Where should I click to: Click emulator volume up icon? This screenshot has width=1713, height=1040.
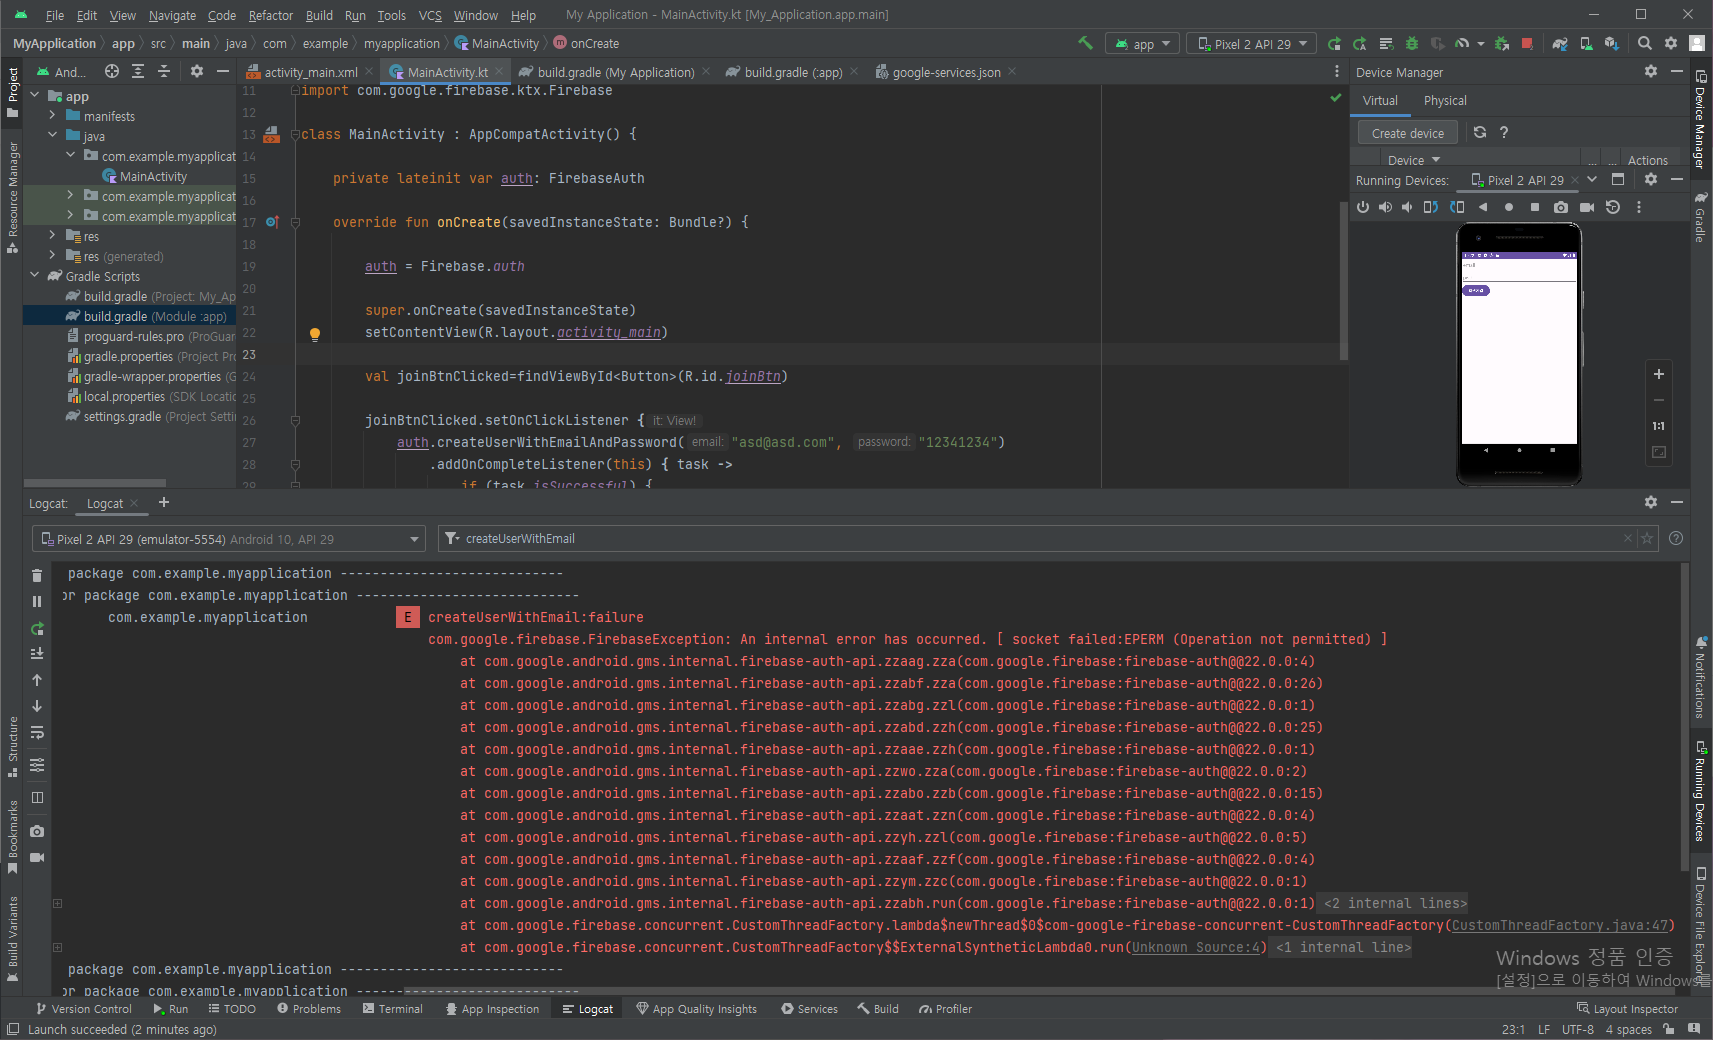click(1385, 207)
